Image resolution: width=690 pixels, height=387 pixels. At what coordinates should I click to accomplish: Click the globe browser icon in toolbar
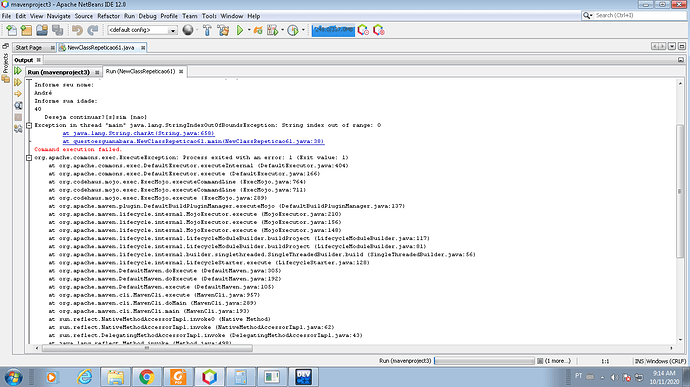click(x=188, y=30)
